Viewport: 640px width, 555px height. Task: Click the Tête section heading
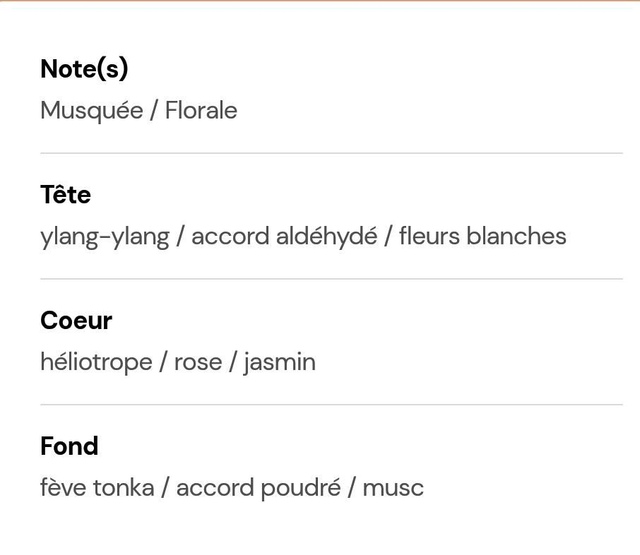point(65,195)
